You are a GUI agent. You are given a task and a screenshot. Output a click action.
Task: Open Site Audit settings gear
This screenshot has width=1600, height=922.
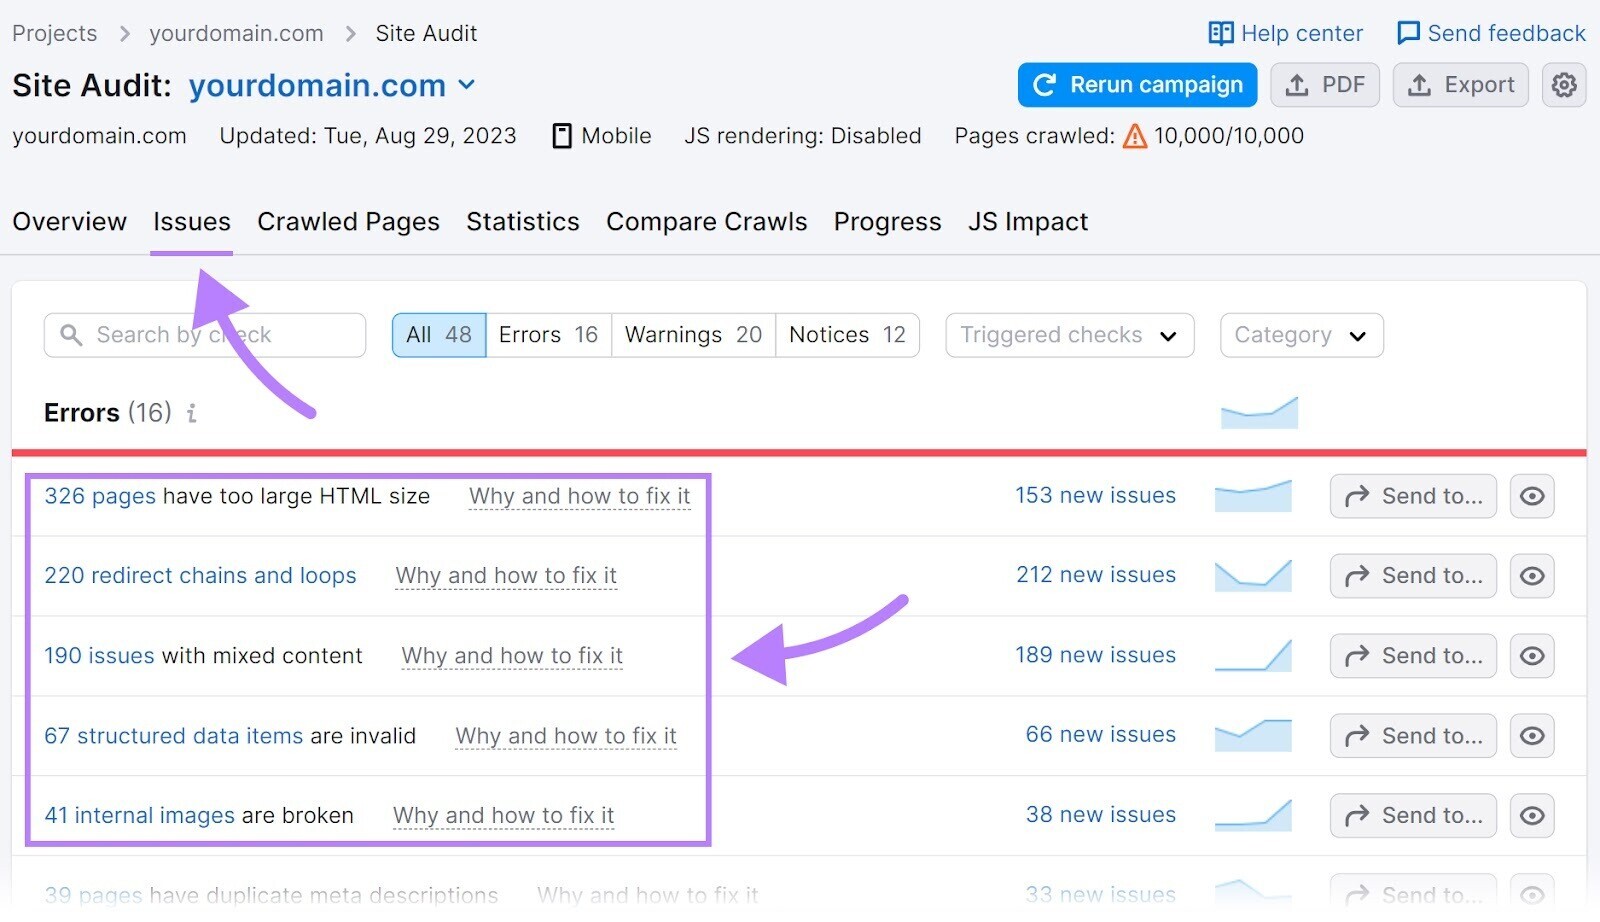point(1563,85)
